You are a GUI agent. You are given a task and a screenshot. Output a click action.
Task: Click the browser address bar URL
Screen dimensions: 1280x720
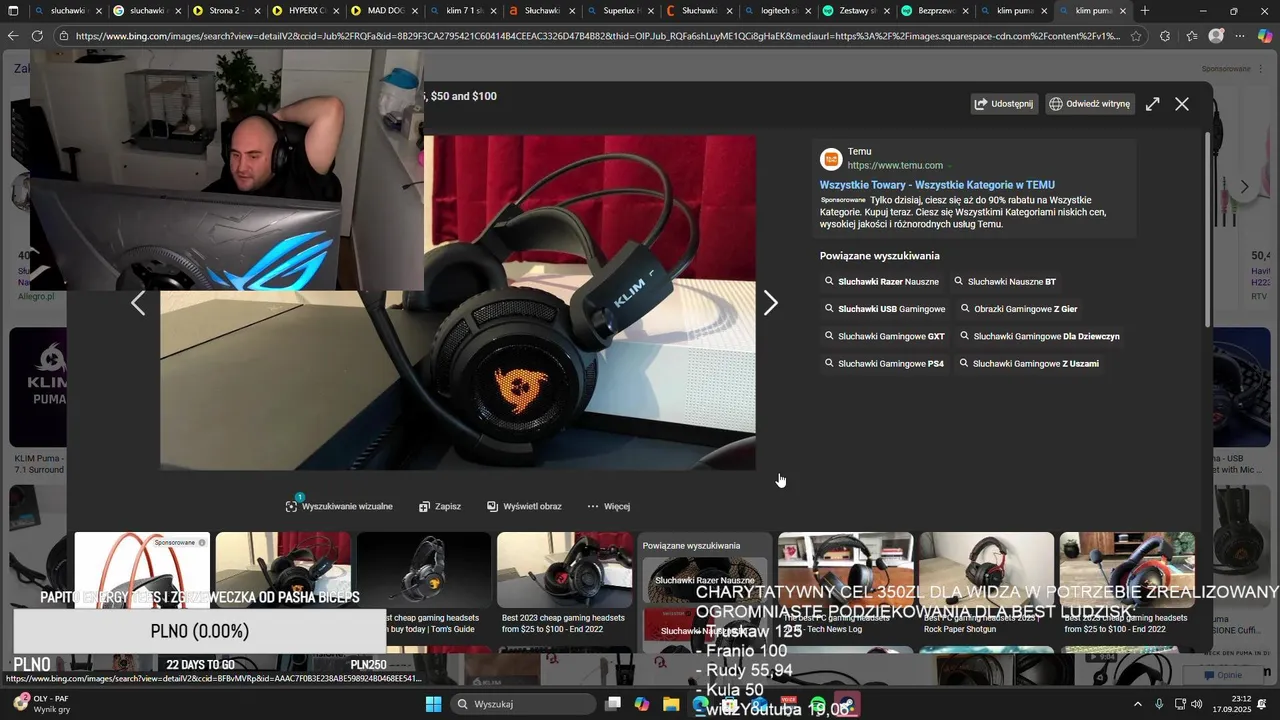click(x=597, y=36)
